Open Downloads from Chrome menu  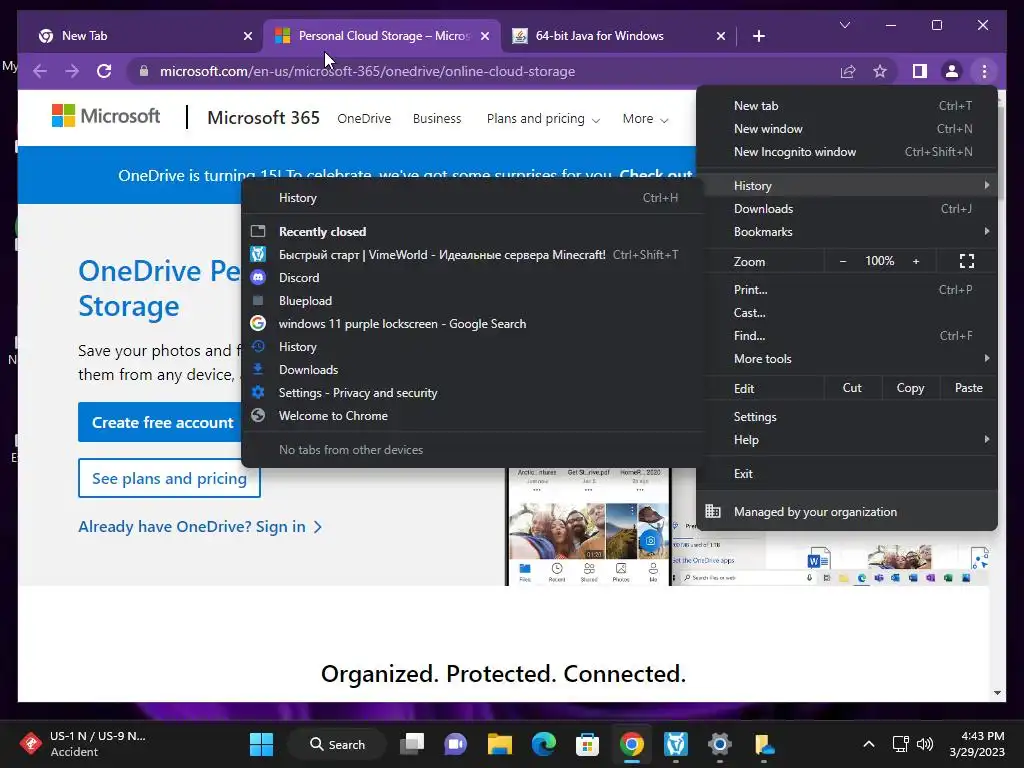847,209
